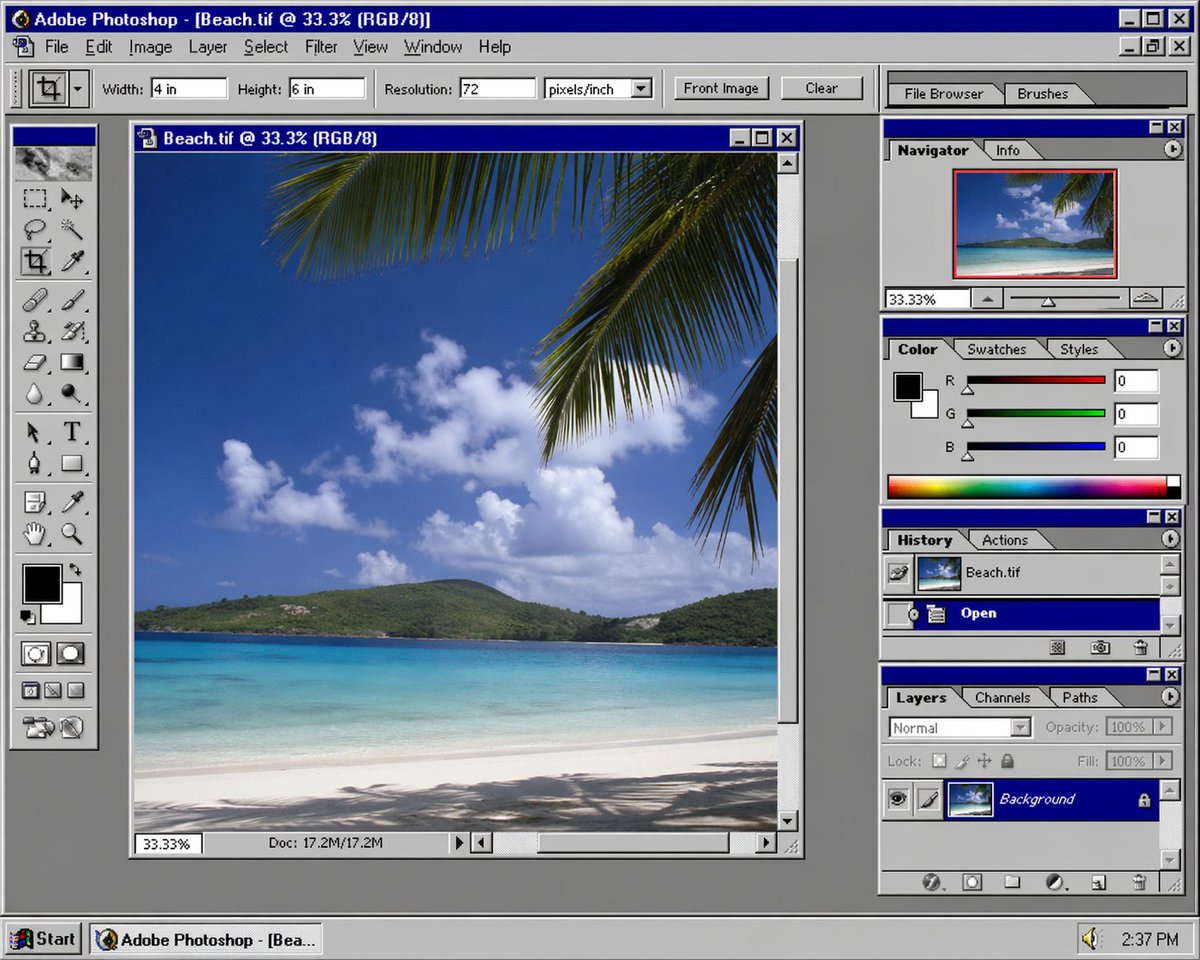Image resolution: width=1200 pixels, height=960 pixels.
Task: Hide the Background layer visibility
Action: point(898,799)
